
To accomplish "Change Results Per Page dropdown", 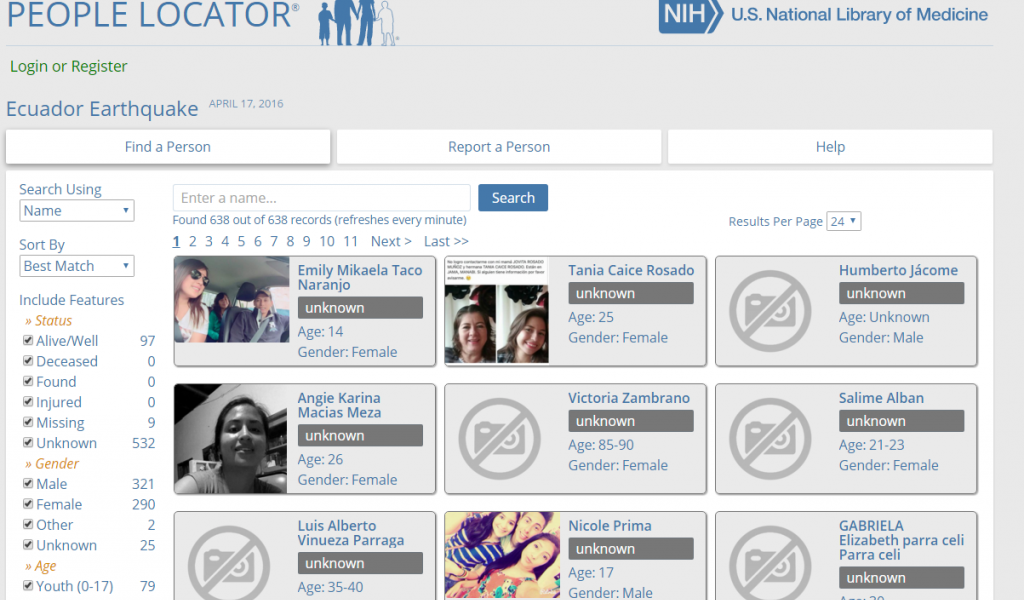I will pos(843,222).
